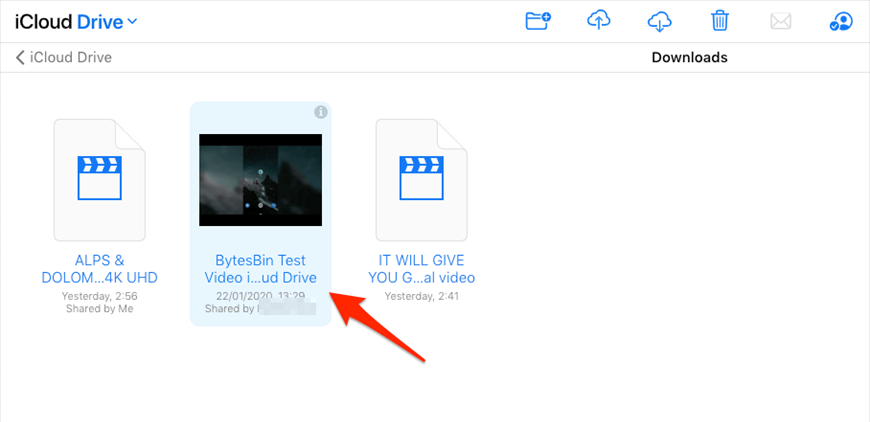Expand the iCloud Drive app dropdown arrow

tap(133, 21)
